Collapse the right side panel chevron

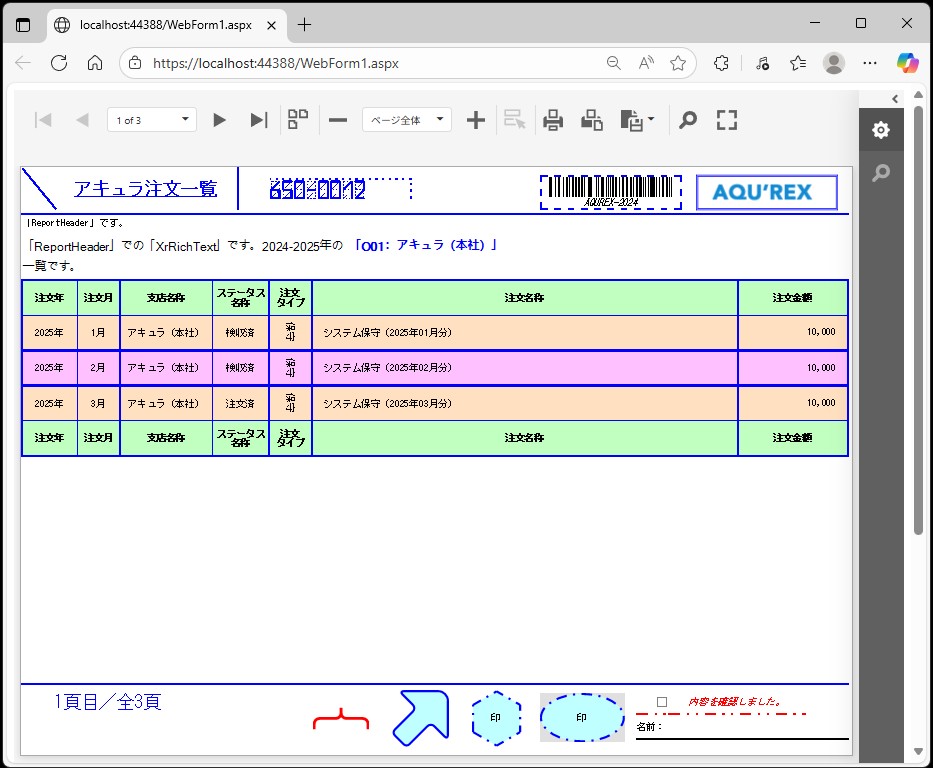point(895,98)
